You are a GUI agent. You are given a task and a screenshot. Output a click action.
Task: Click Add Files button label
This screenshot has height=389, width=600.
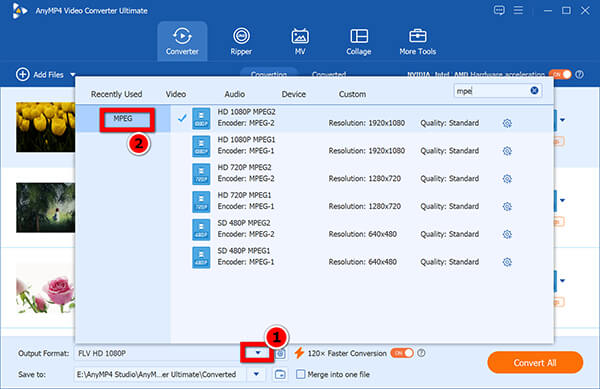pyautogui.click(x=48, y=75)
